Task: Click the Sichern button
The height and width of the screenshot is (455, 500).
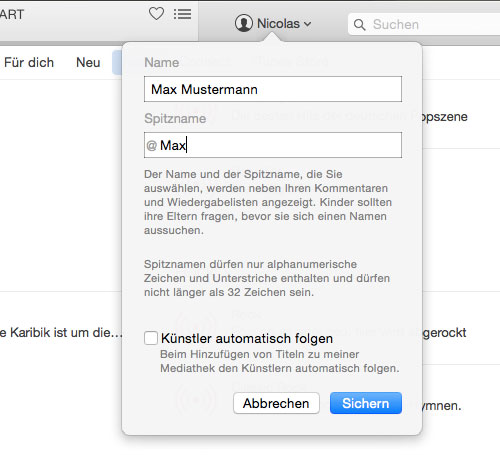Action: point(366,403)
